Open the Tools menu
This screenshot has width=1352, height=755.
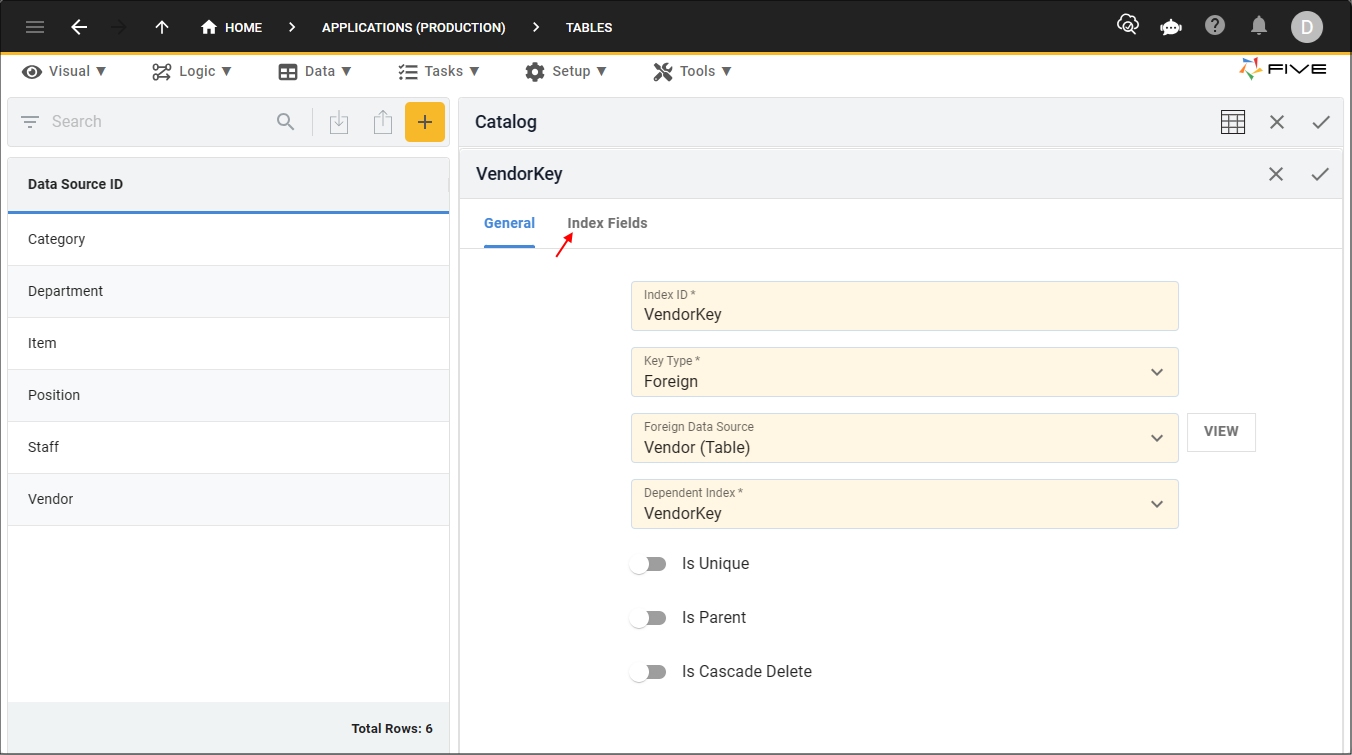pyautogui.click(x=693, y=71)
